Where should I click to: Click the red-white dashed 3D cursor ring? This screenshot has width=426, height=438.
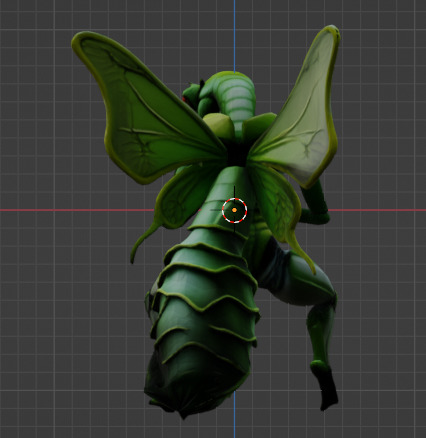pyautogui.click(x=234, y=210)
